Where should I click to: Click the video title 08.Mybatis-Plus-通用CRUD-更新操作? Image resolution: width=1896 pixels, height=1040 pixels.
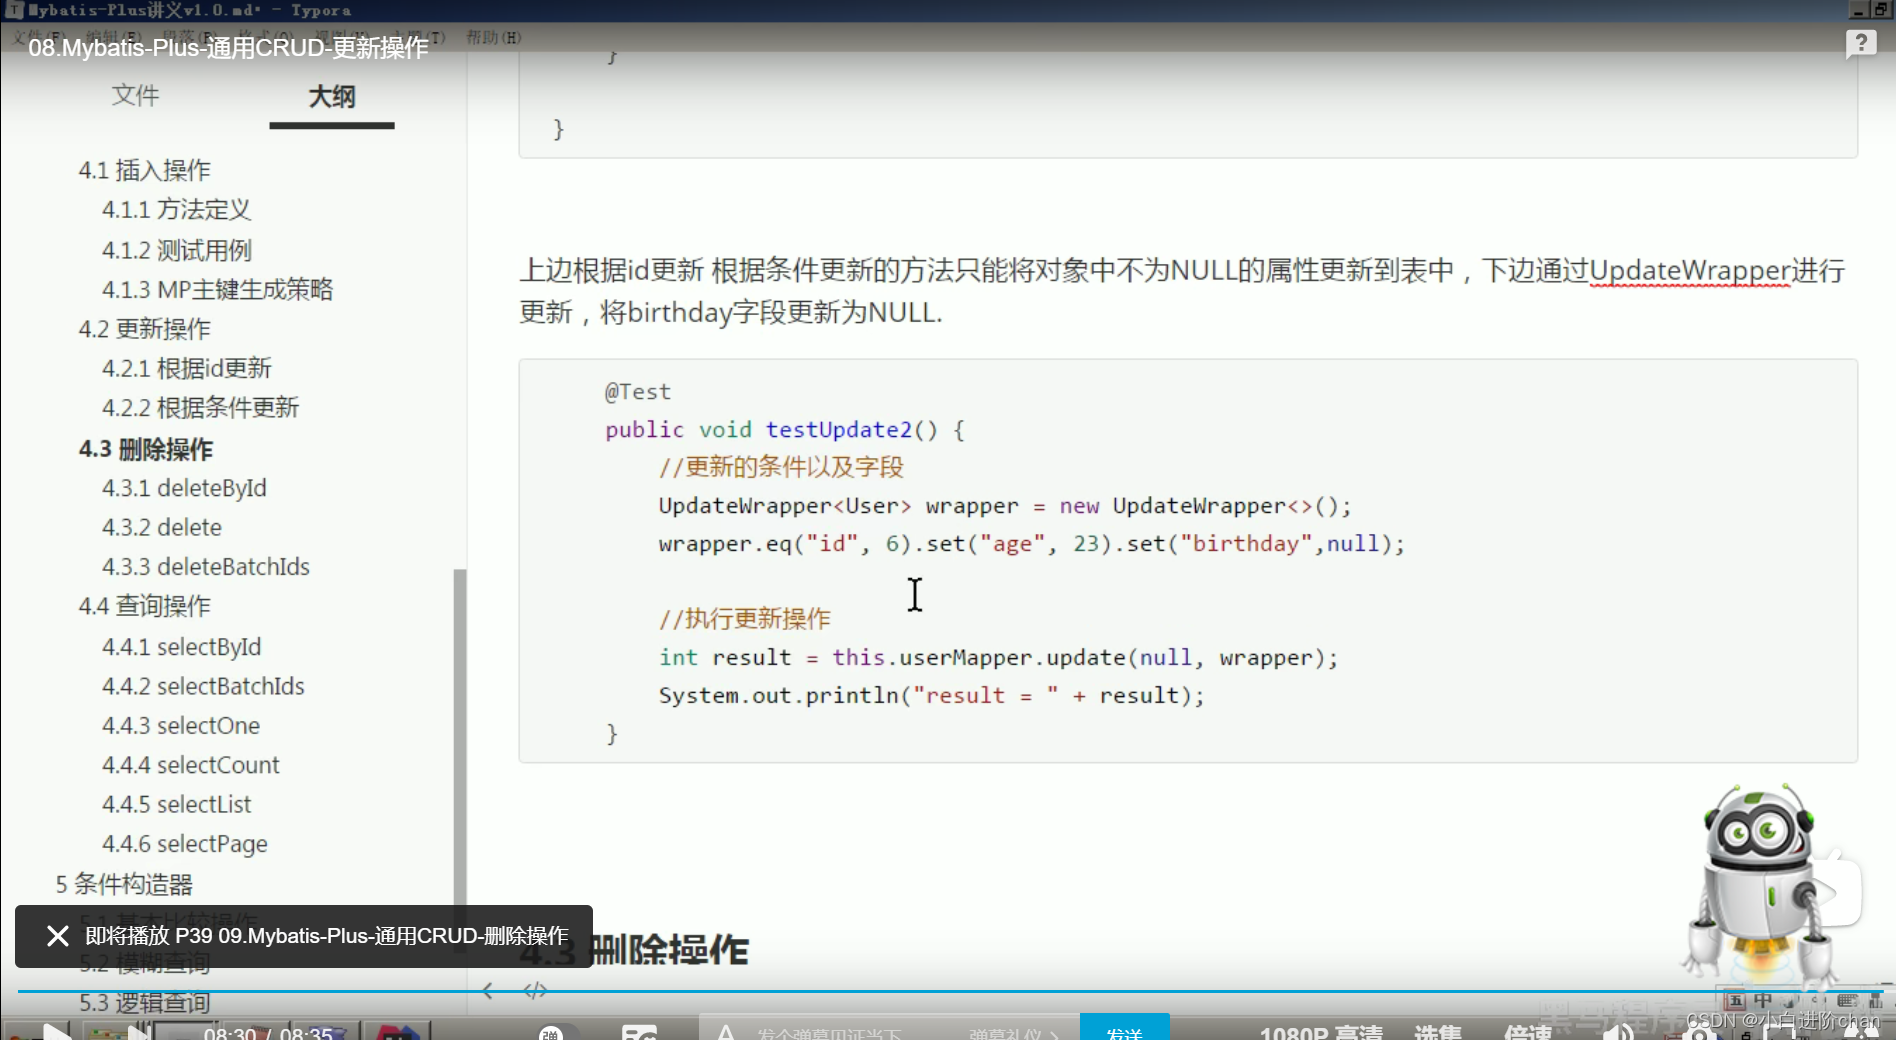[228, 48]
